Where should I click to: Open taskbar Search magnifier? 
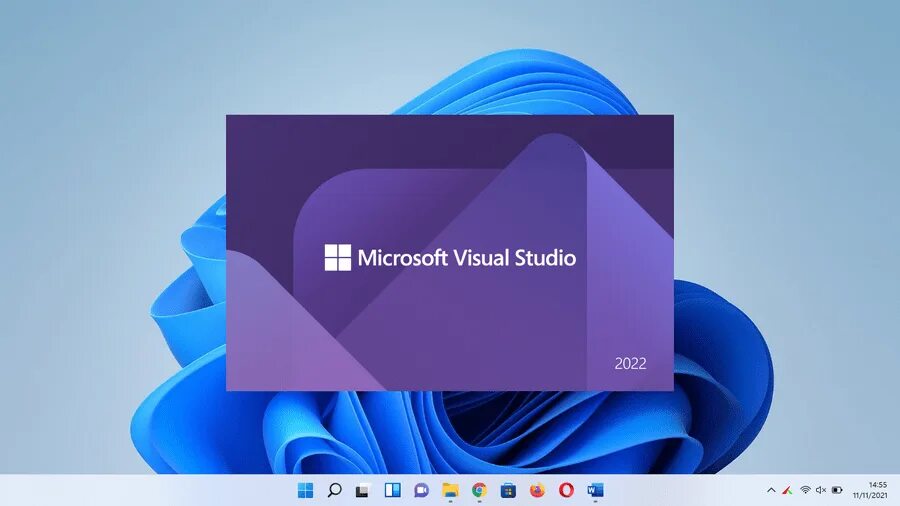[335, 490]
